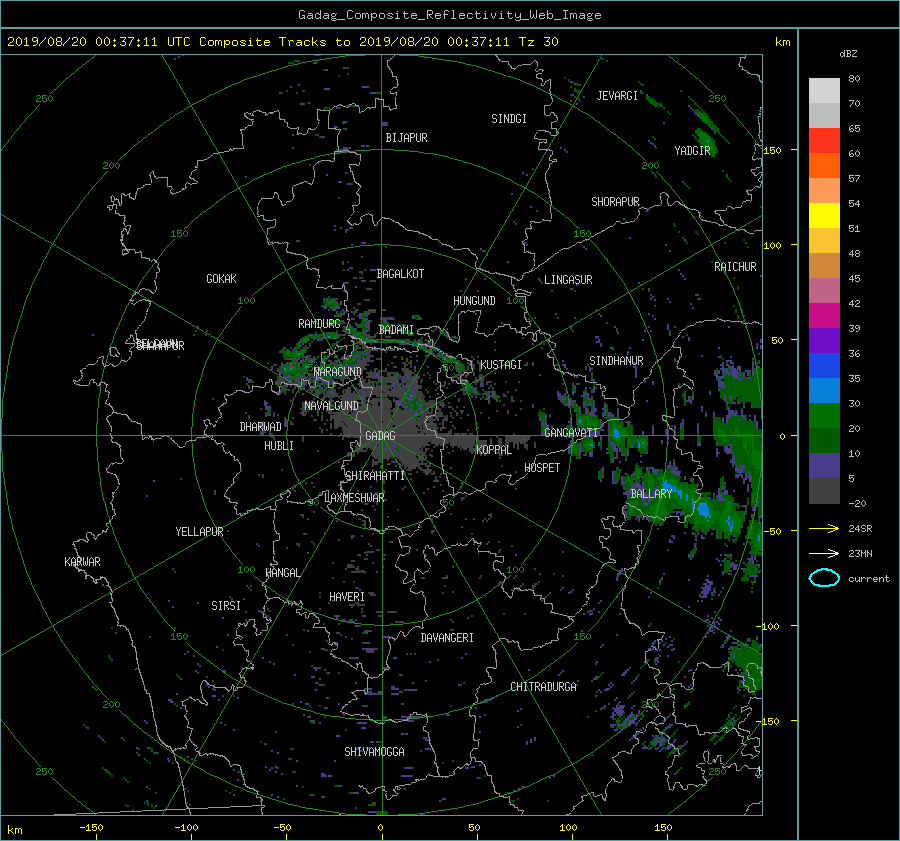Click the BIJAPUR city label

pyautogui.click(x=406, y=138)
